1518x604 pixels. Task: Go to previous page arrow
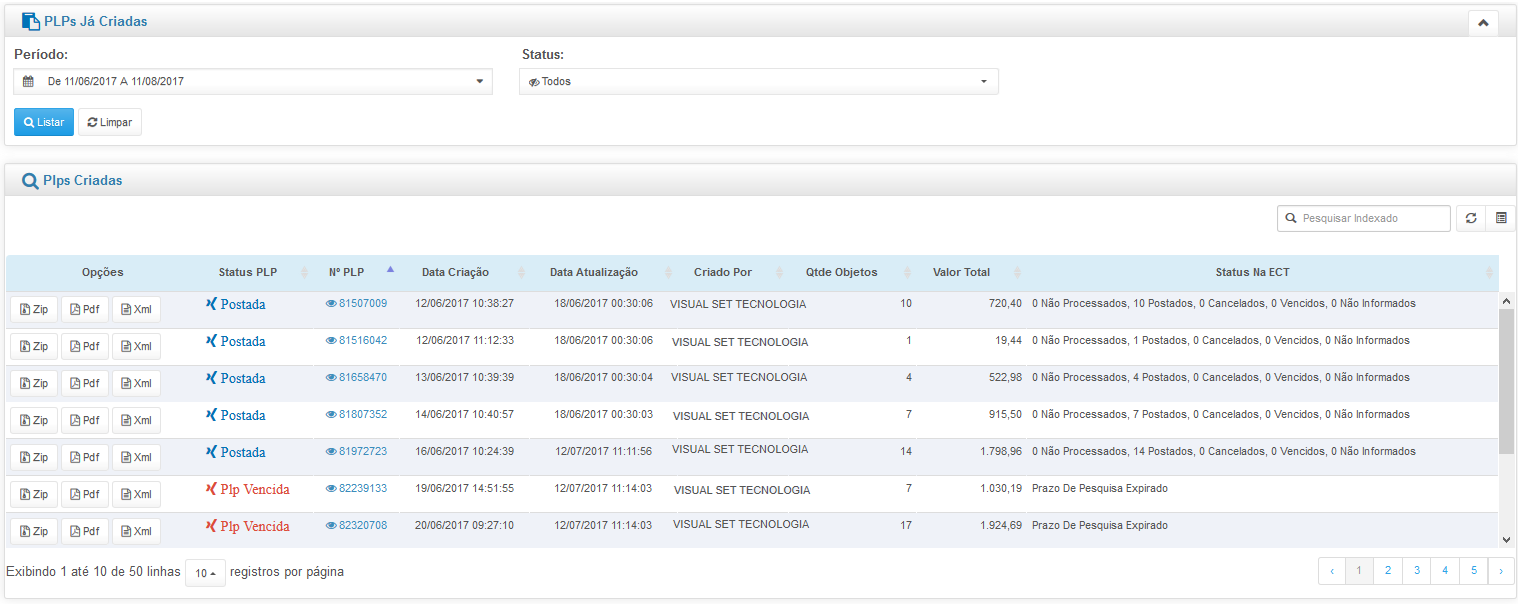point(1332,571)
